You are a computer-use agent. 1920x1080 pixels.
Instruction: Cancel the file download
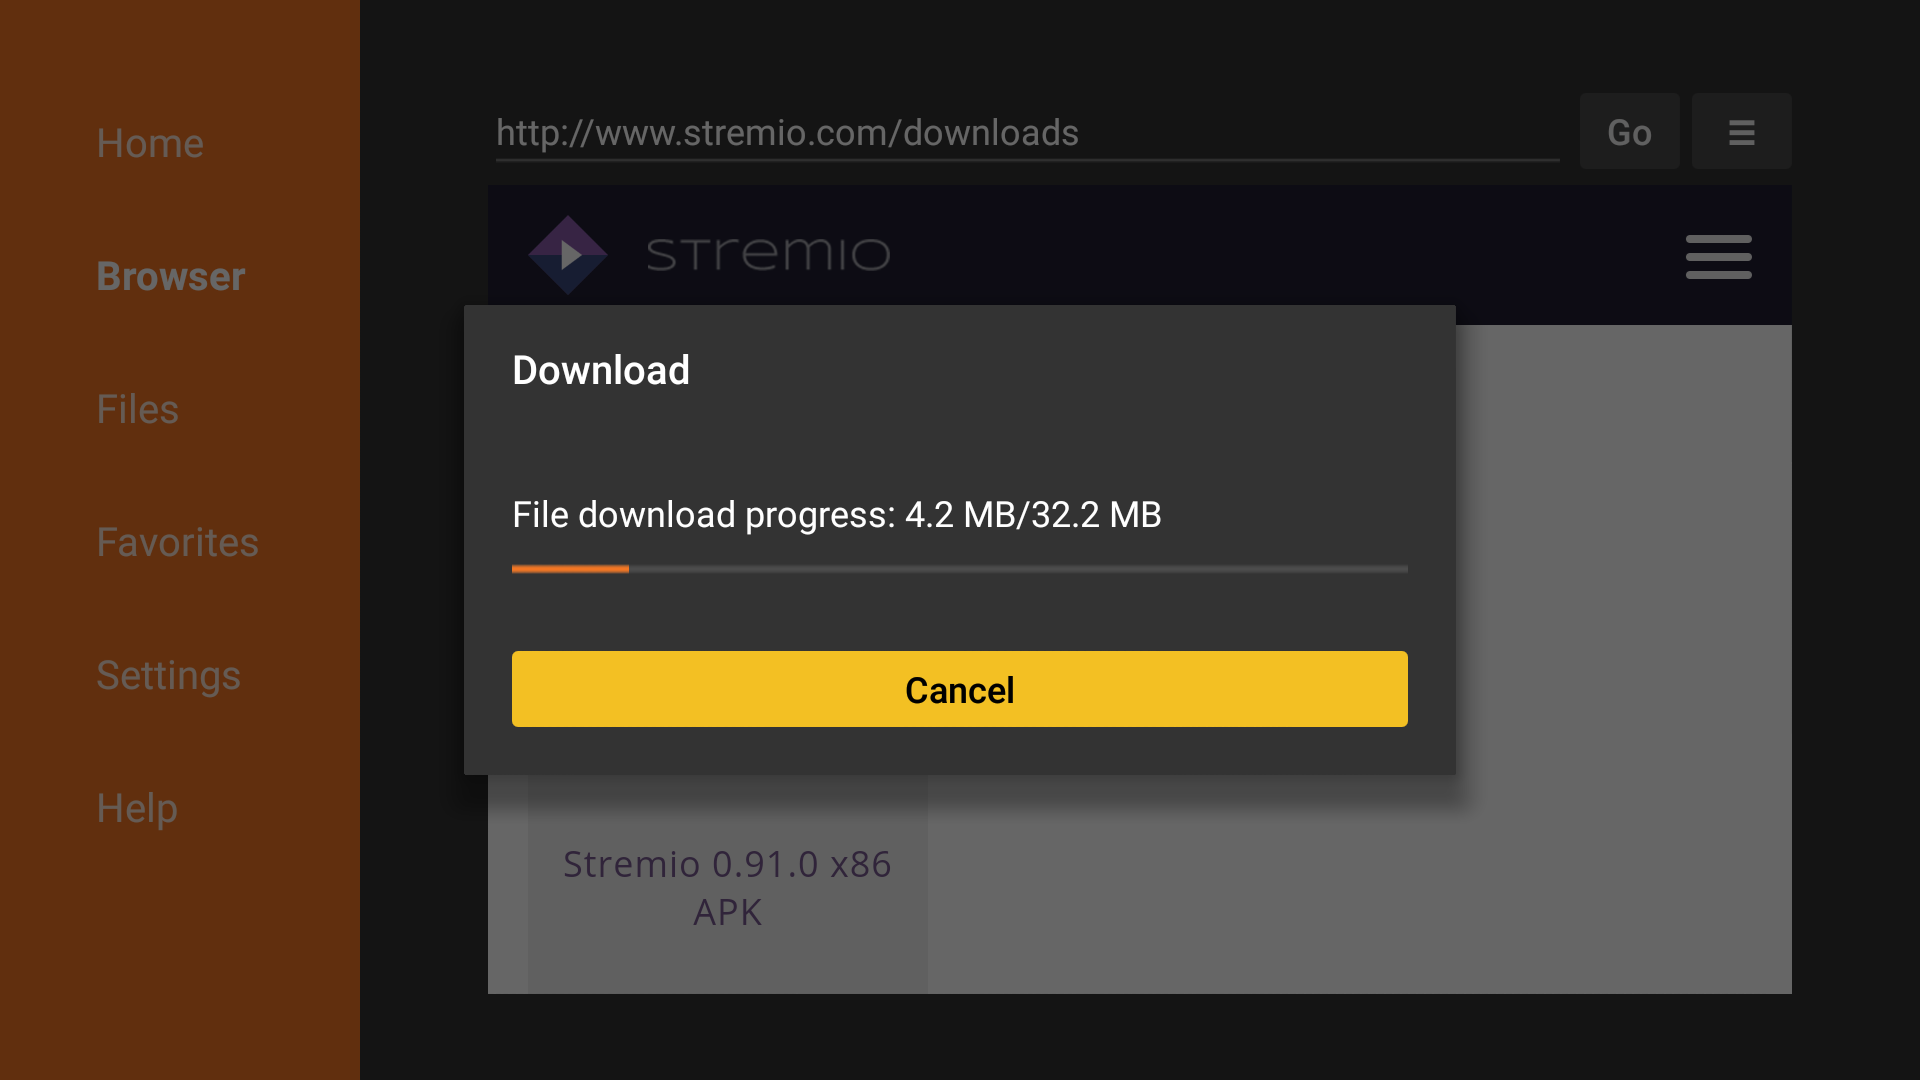point(959,689)
